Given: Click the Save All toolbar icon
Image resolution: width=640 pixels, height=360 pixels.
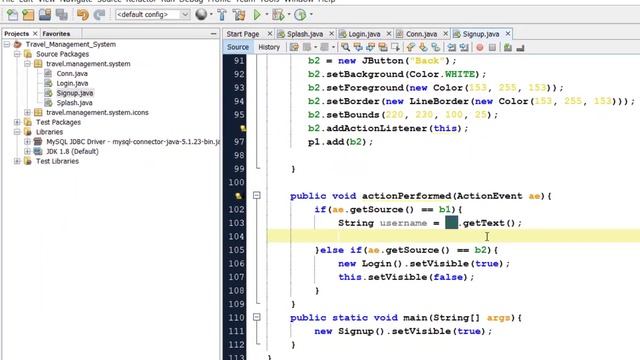Looking at the screenshot, I should point(62,15).
